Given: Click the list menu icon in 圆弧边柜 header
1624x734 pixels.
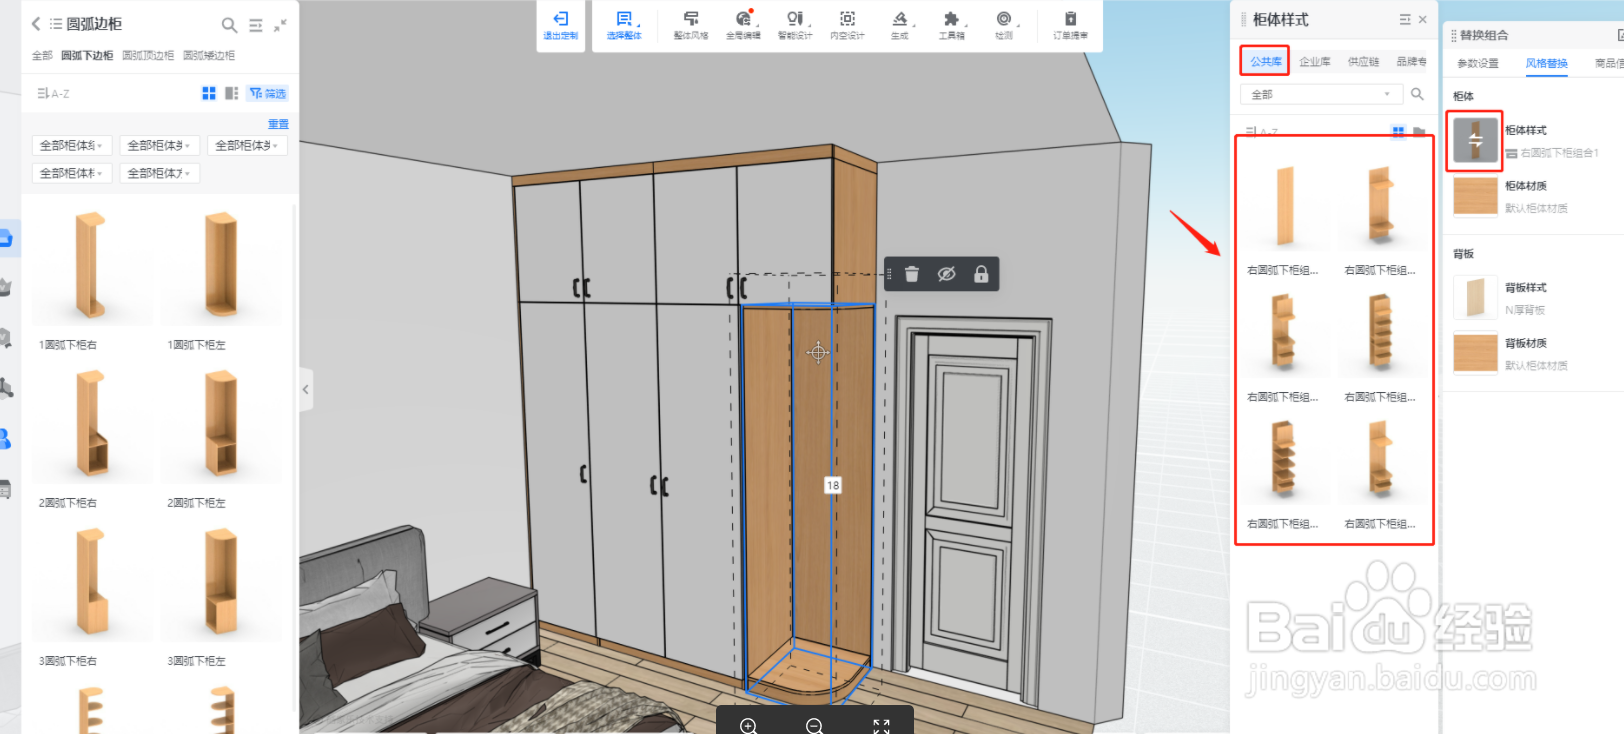Looking at the screenshot, I should (x=256, y=25).
